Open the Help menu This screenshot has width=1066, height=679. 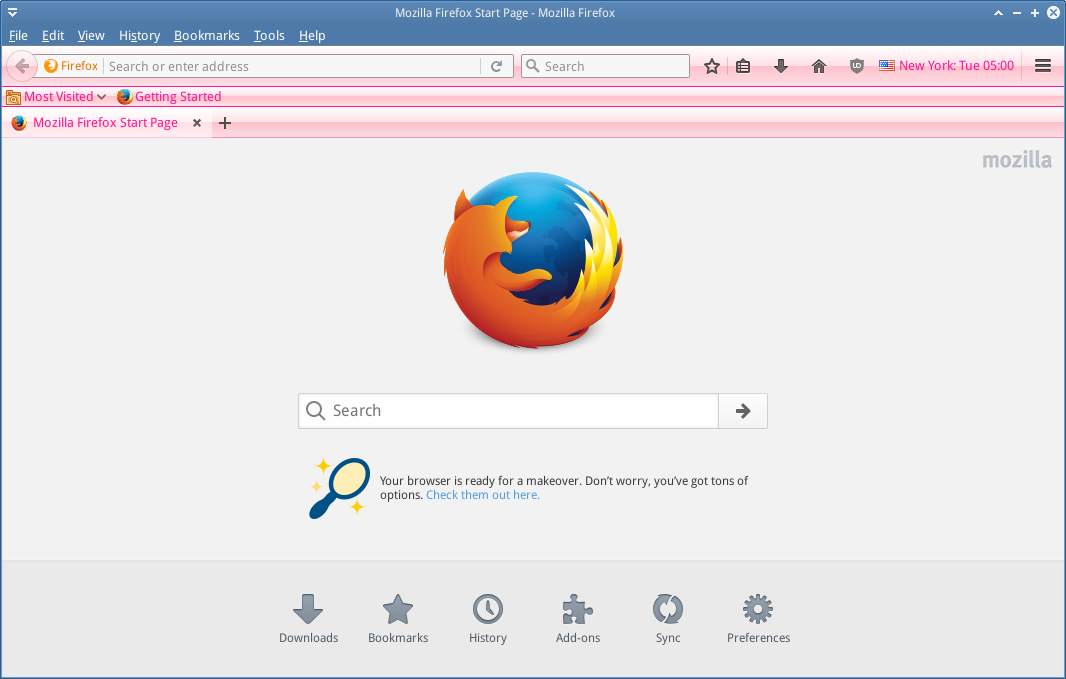coord(312,35)
